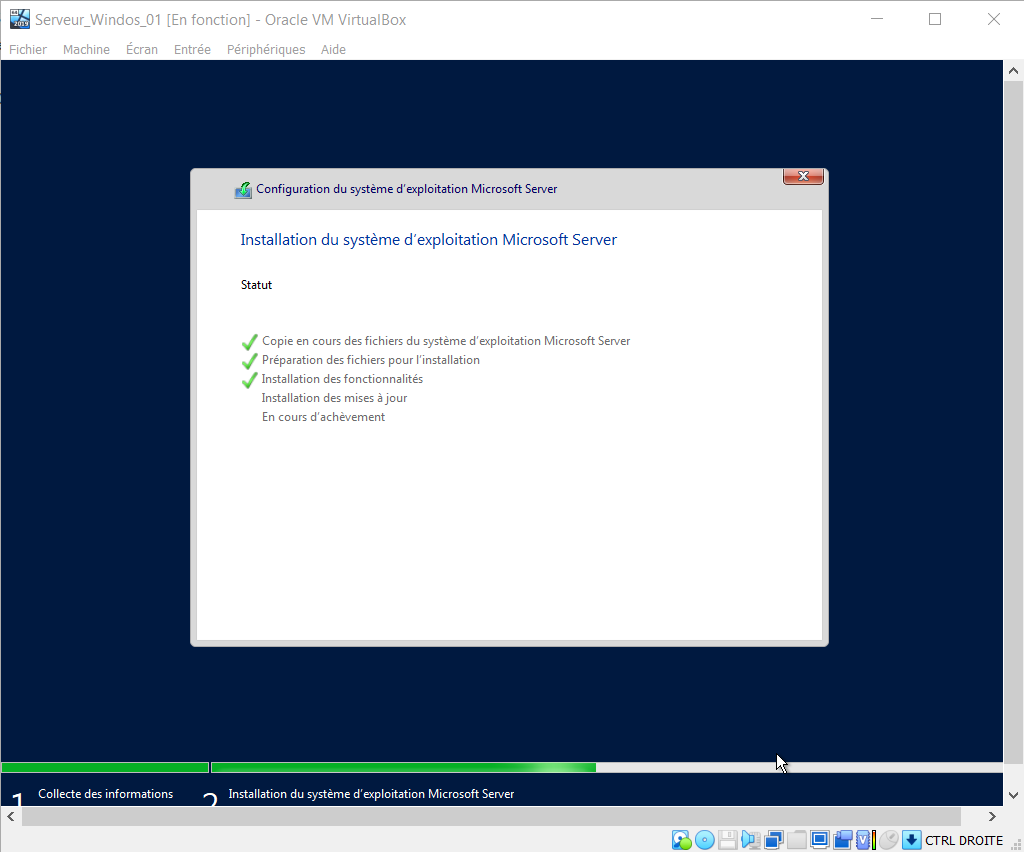Click the green installation progress bar
The image size is (1024, 852).
(403, 768)
